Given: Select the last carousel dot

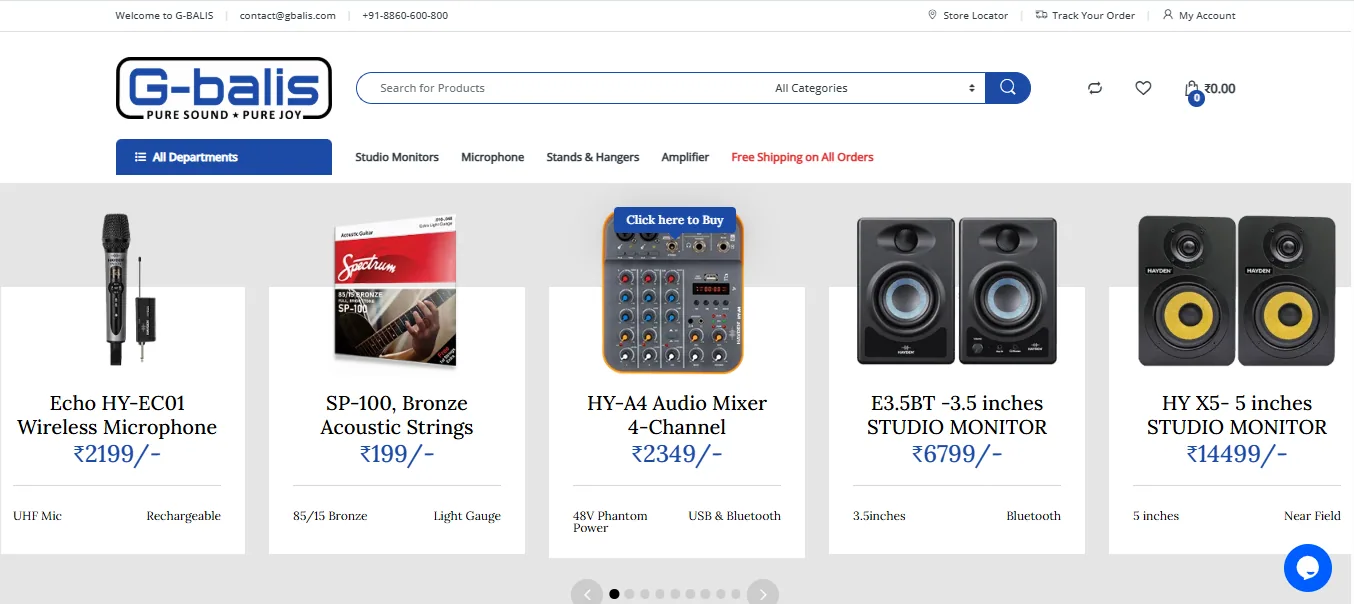Looking at the screenshot, I should [736, 594].
